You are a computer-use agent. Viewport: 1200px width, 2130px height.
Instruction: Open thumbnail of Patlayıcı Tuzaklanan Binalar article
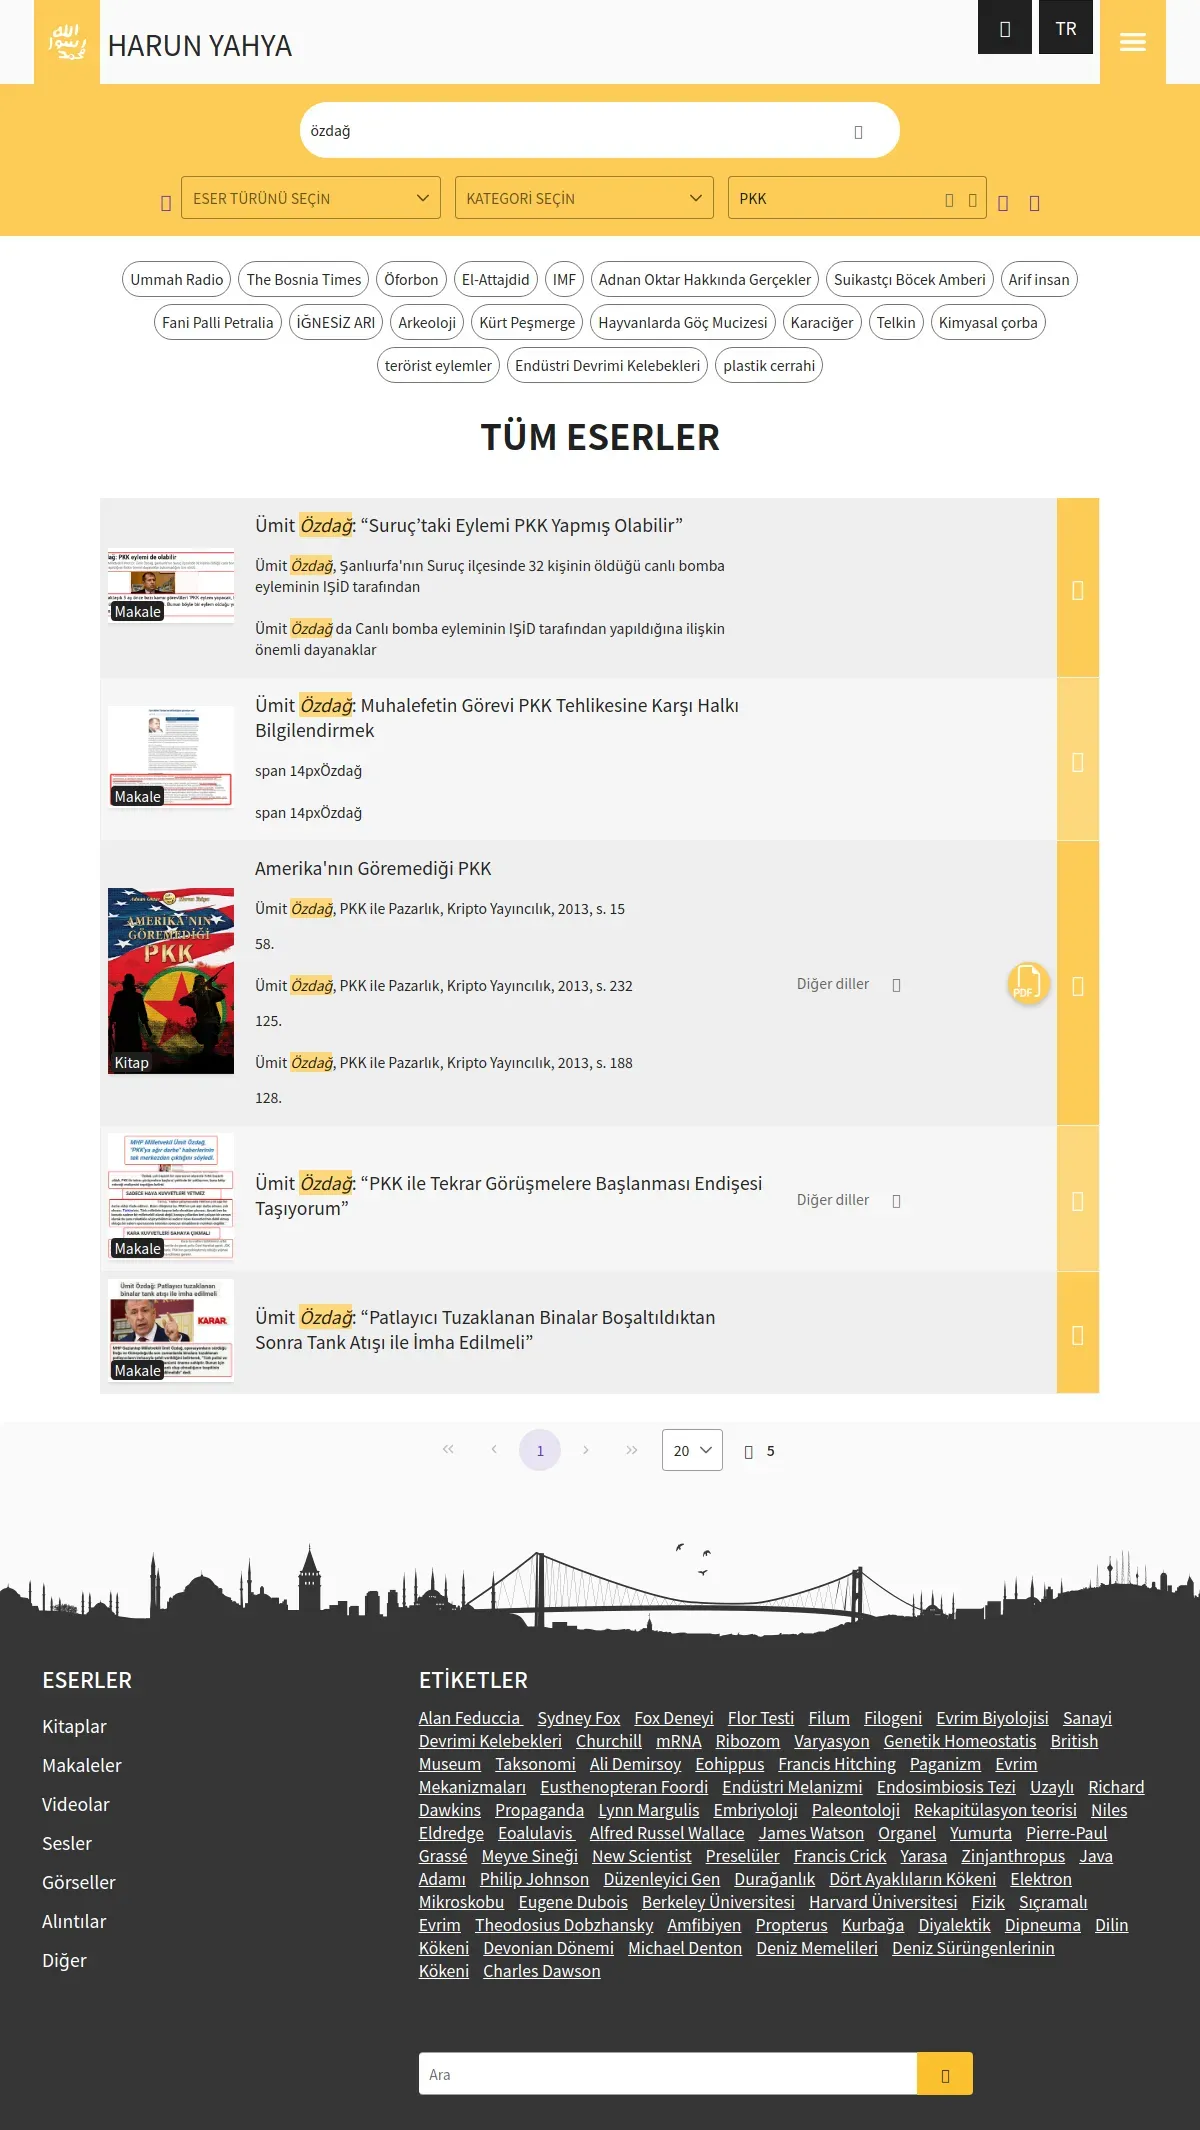coord(171,1330)
